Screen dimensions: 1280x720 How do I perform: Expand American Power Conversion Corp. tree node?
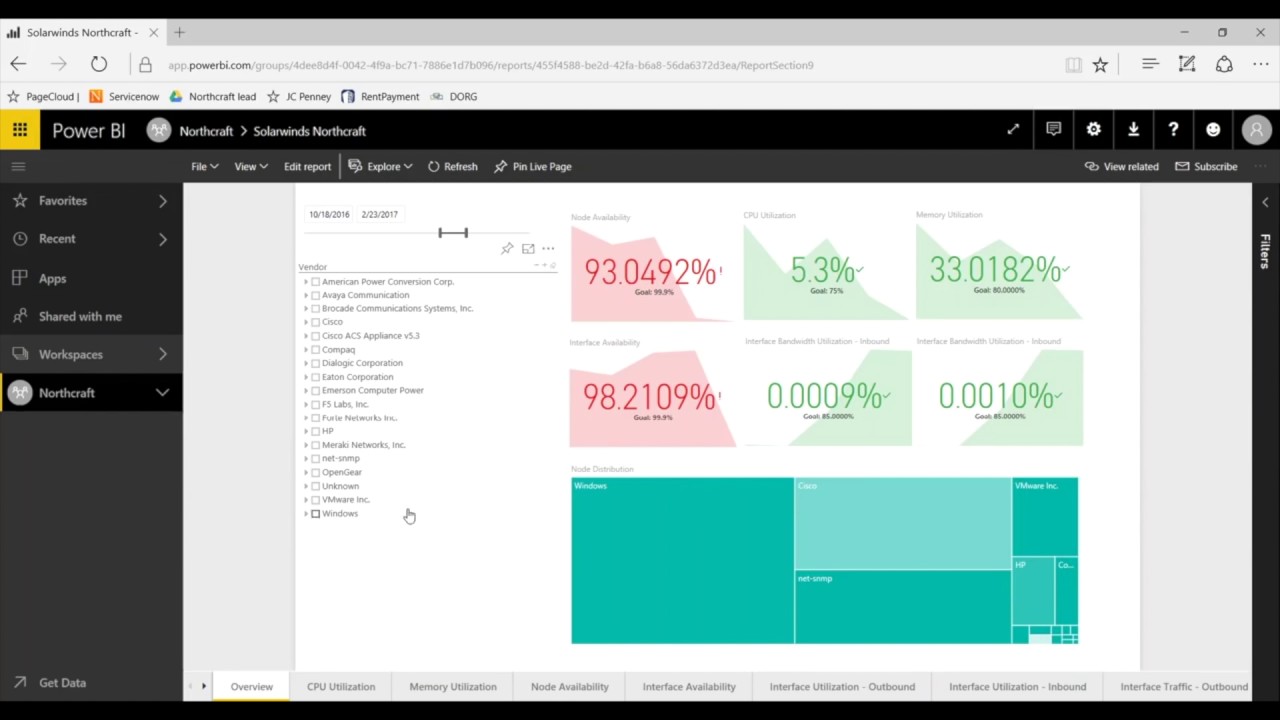[306, 282]
